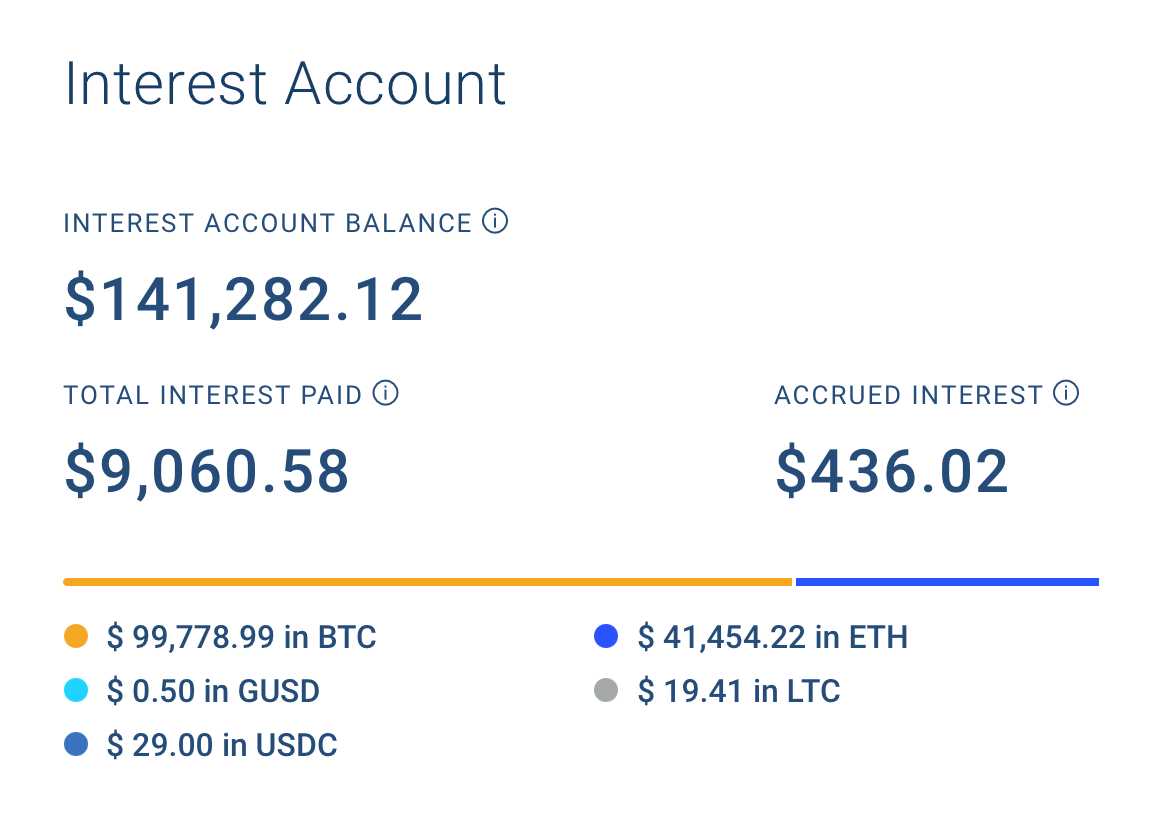The image size is (1164, 818).
Task: Select the $41,454.22 in ETH entry
Action: [x=773, y=637]
